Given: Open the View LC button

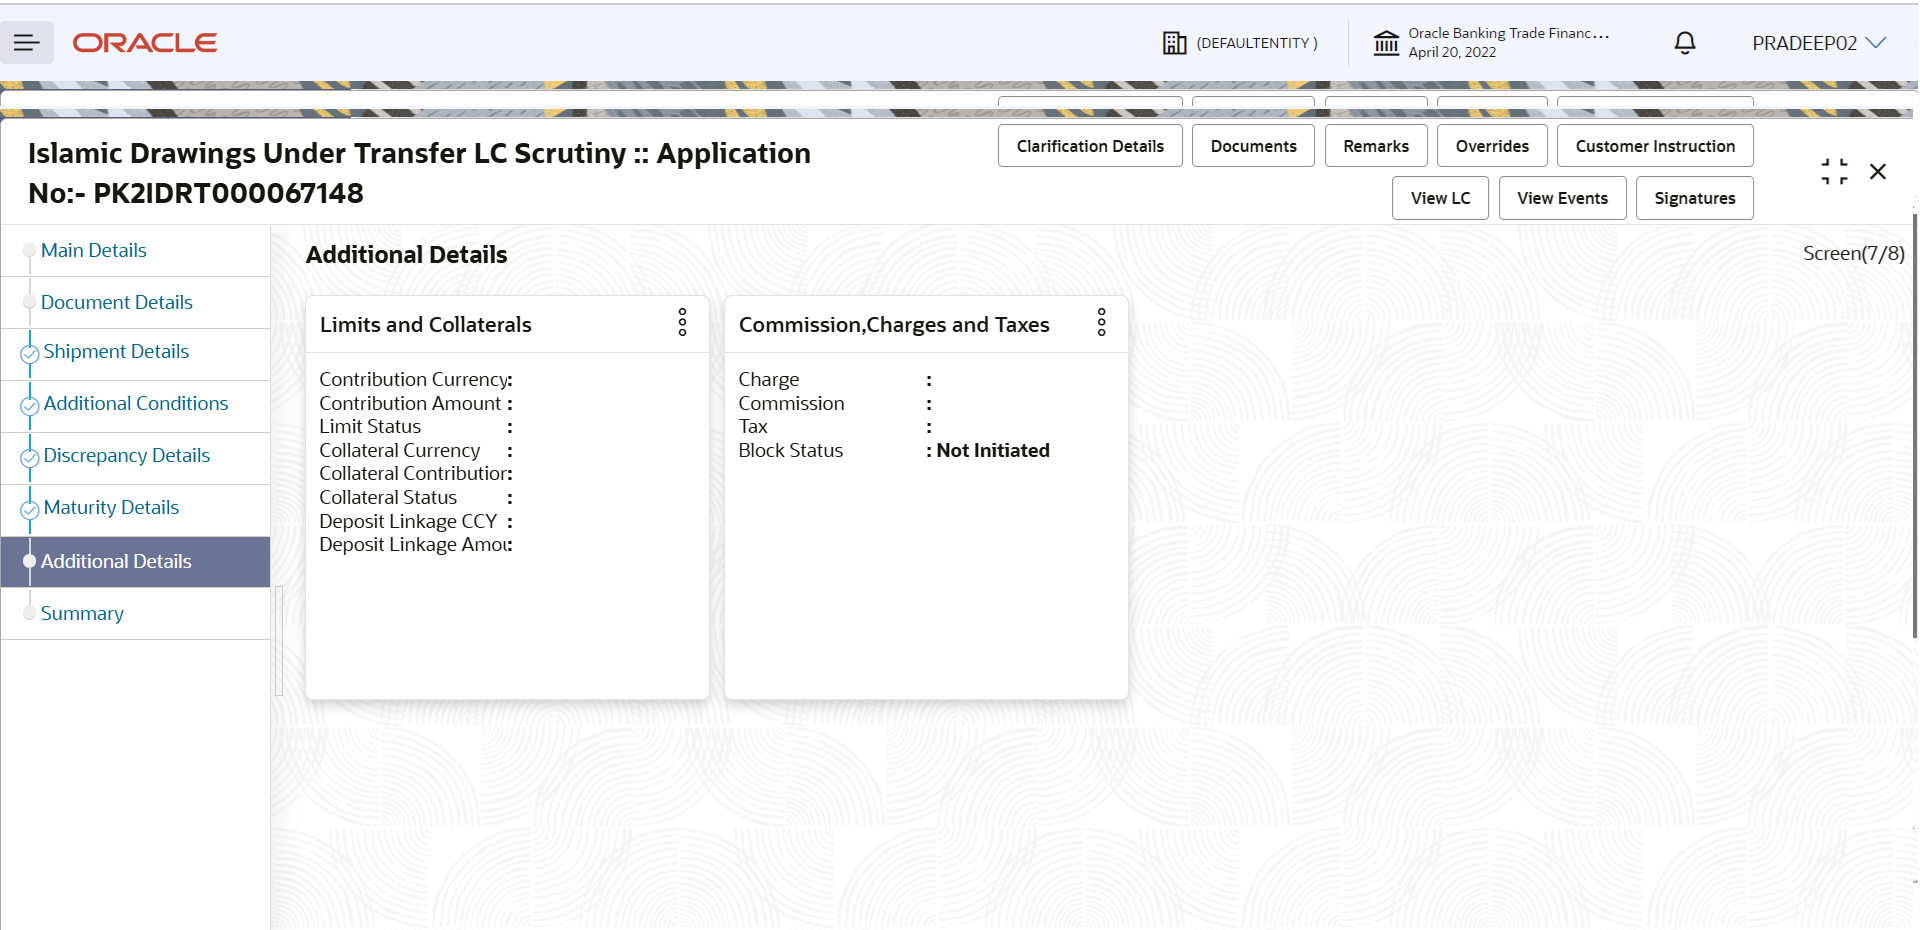Looking at the screenshot, I should pyautogui.click(x=1440, y=198).
